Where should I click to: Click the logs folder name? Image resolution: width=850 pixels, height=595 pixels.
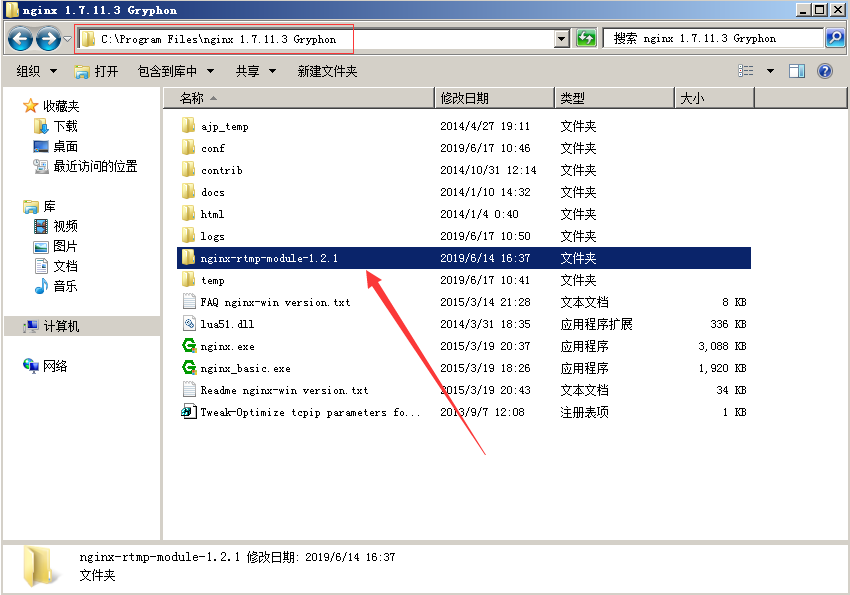point(212,236)
